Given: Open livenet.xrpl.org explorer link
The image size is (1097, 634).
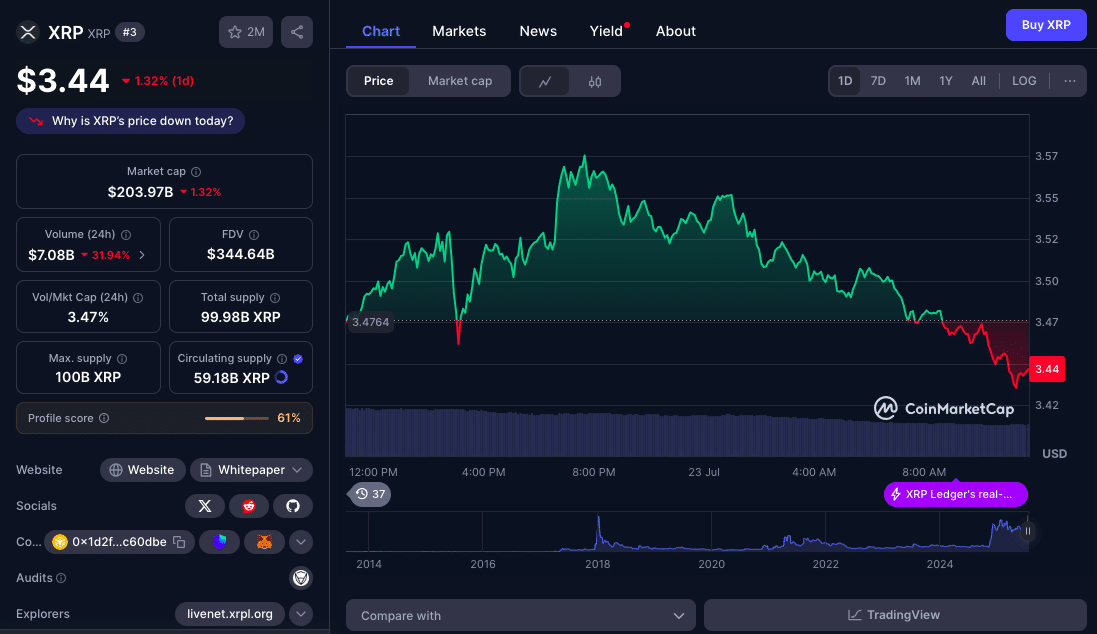Looking at the screenshot, I should (x=229, y=614).
